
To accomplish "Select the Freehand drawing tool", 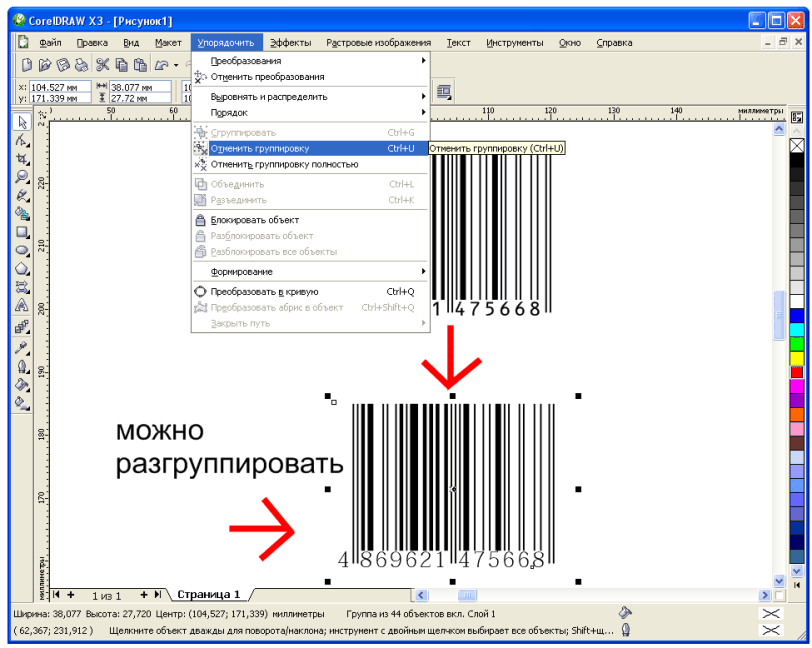I will coord(22,195).
